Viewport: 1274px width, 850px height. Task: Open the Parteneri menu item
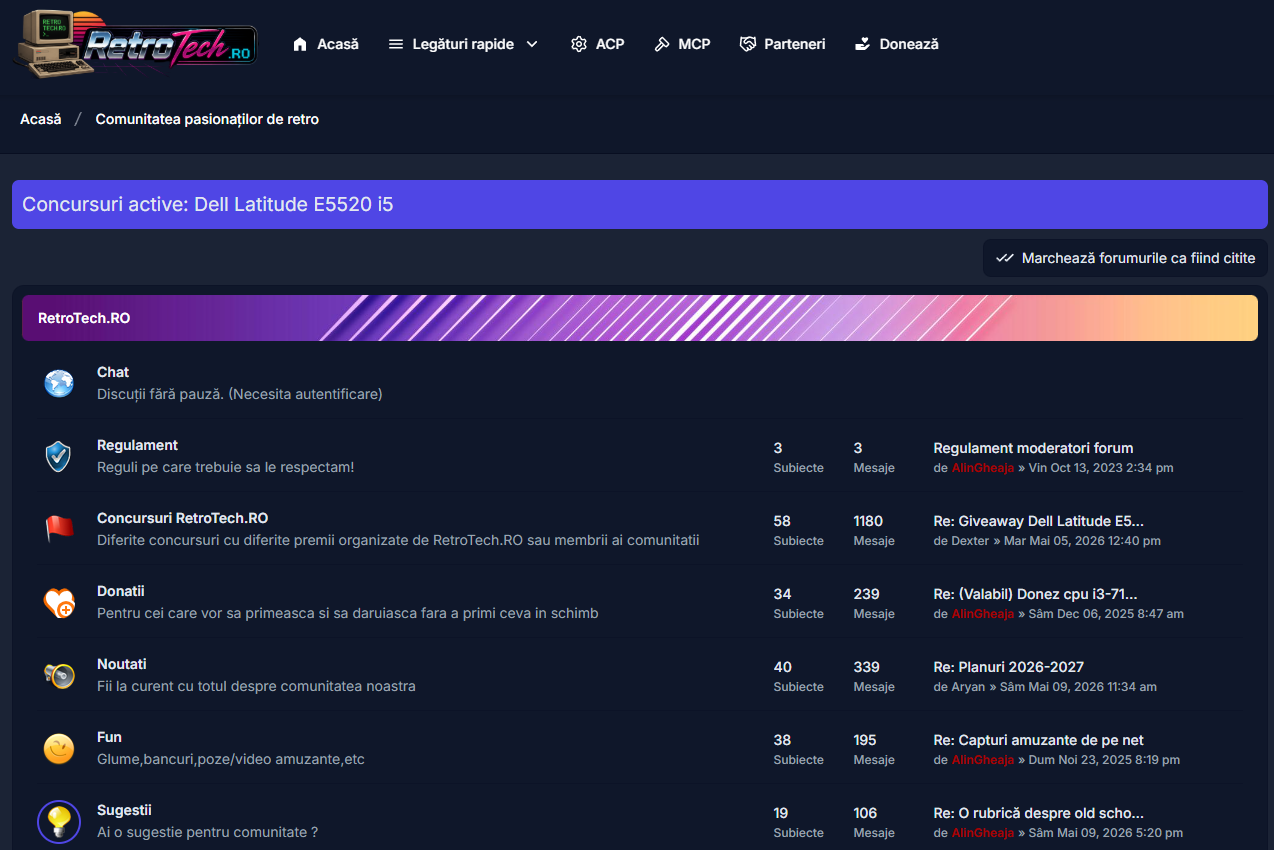(x=782, y=44)
